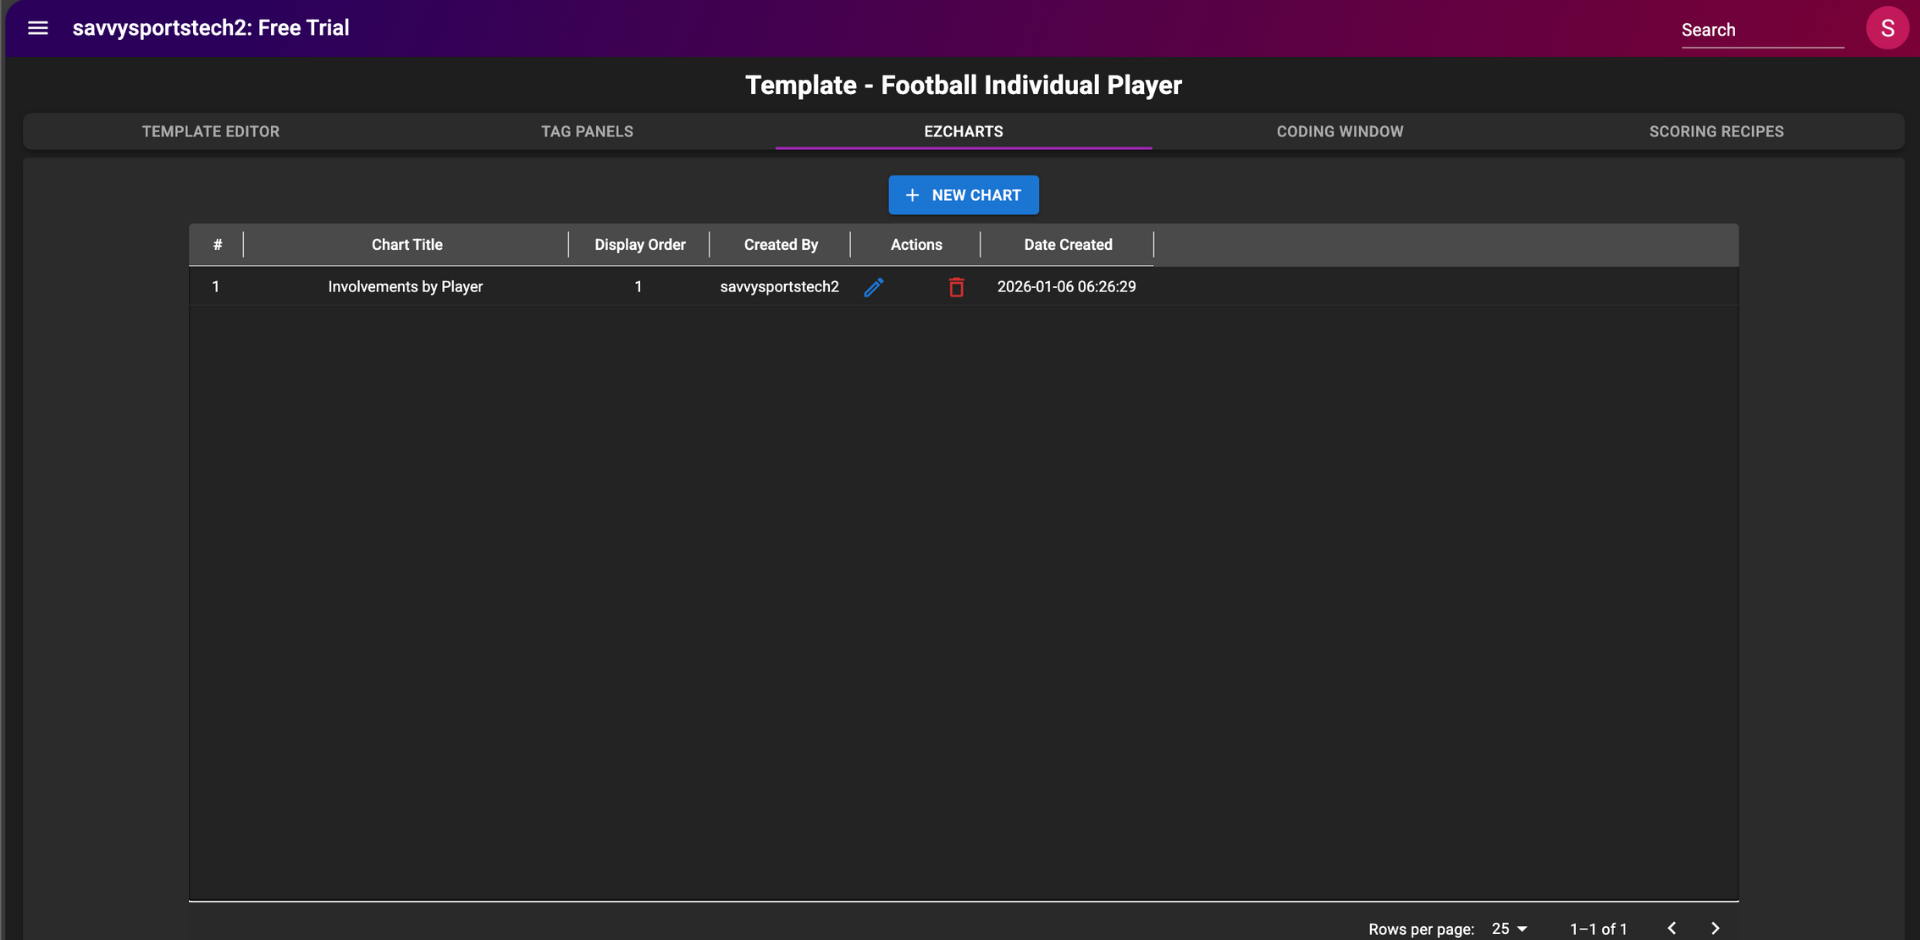Expand the rows per page dropdown
The height and width of the screenshot is (940, 1920).
click(1509, 928)
